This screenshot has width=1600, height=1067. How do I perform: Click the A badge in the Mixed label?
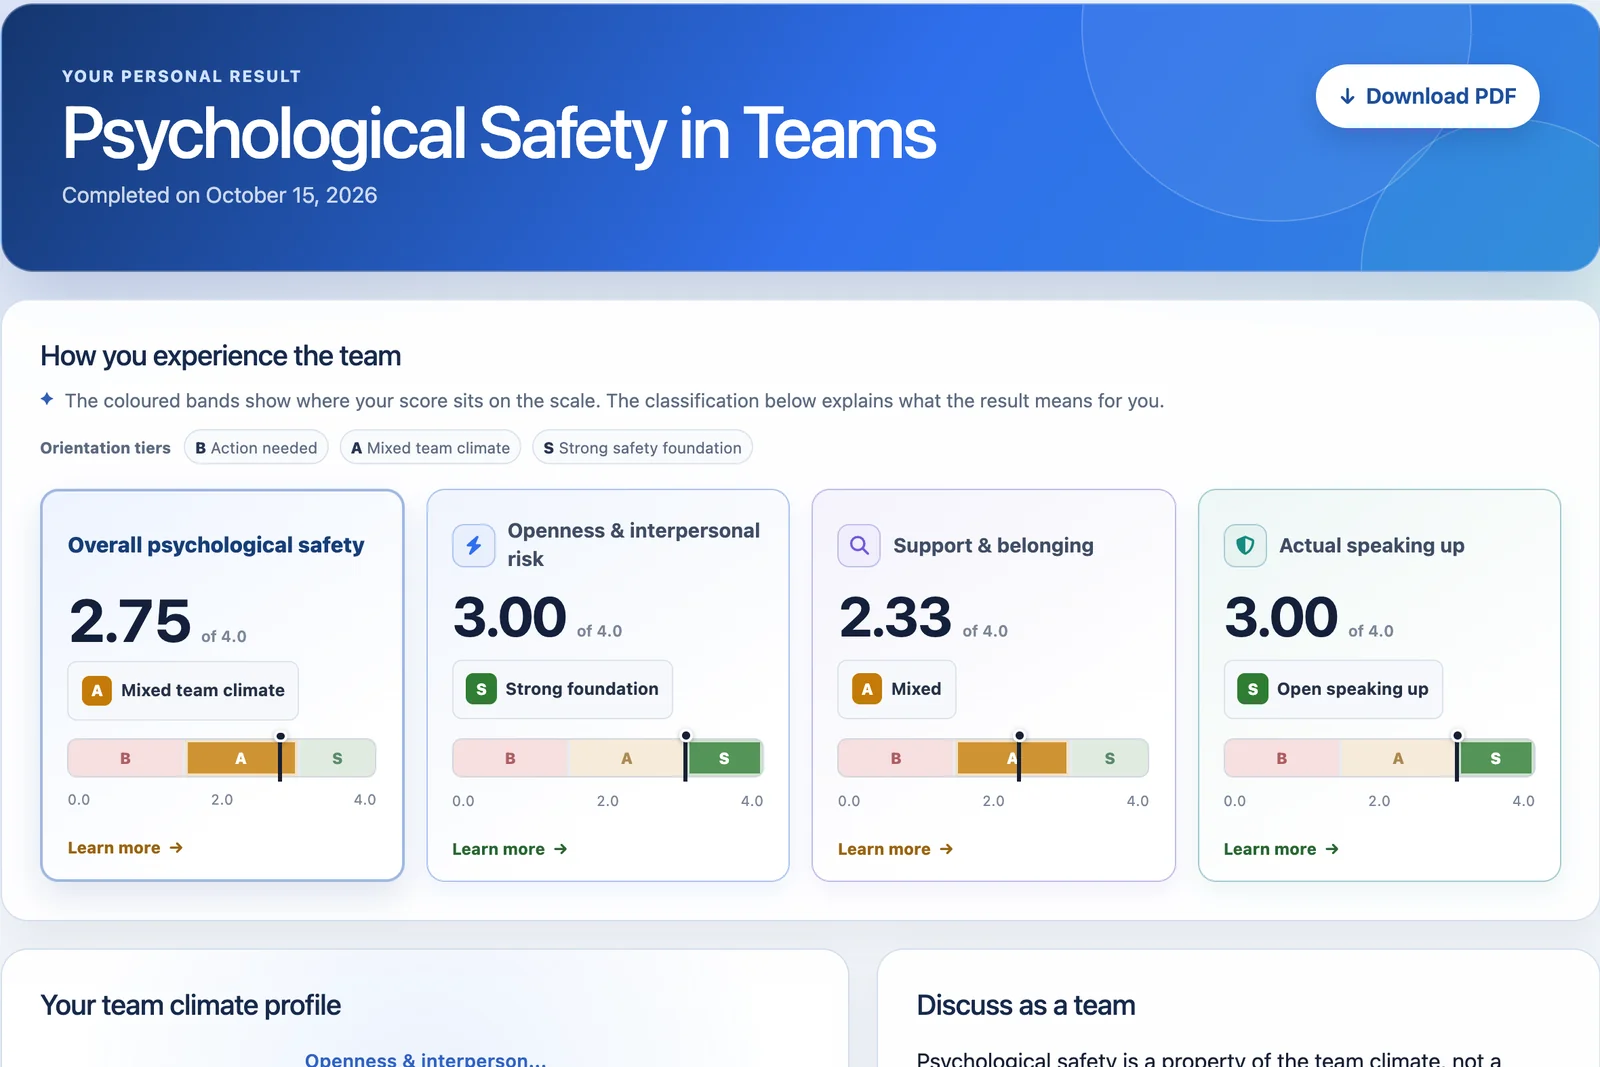tap(867, 689)
